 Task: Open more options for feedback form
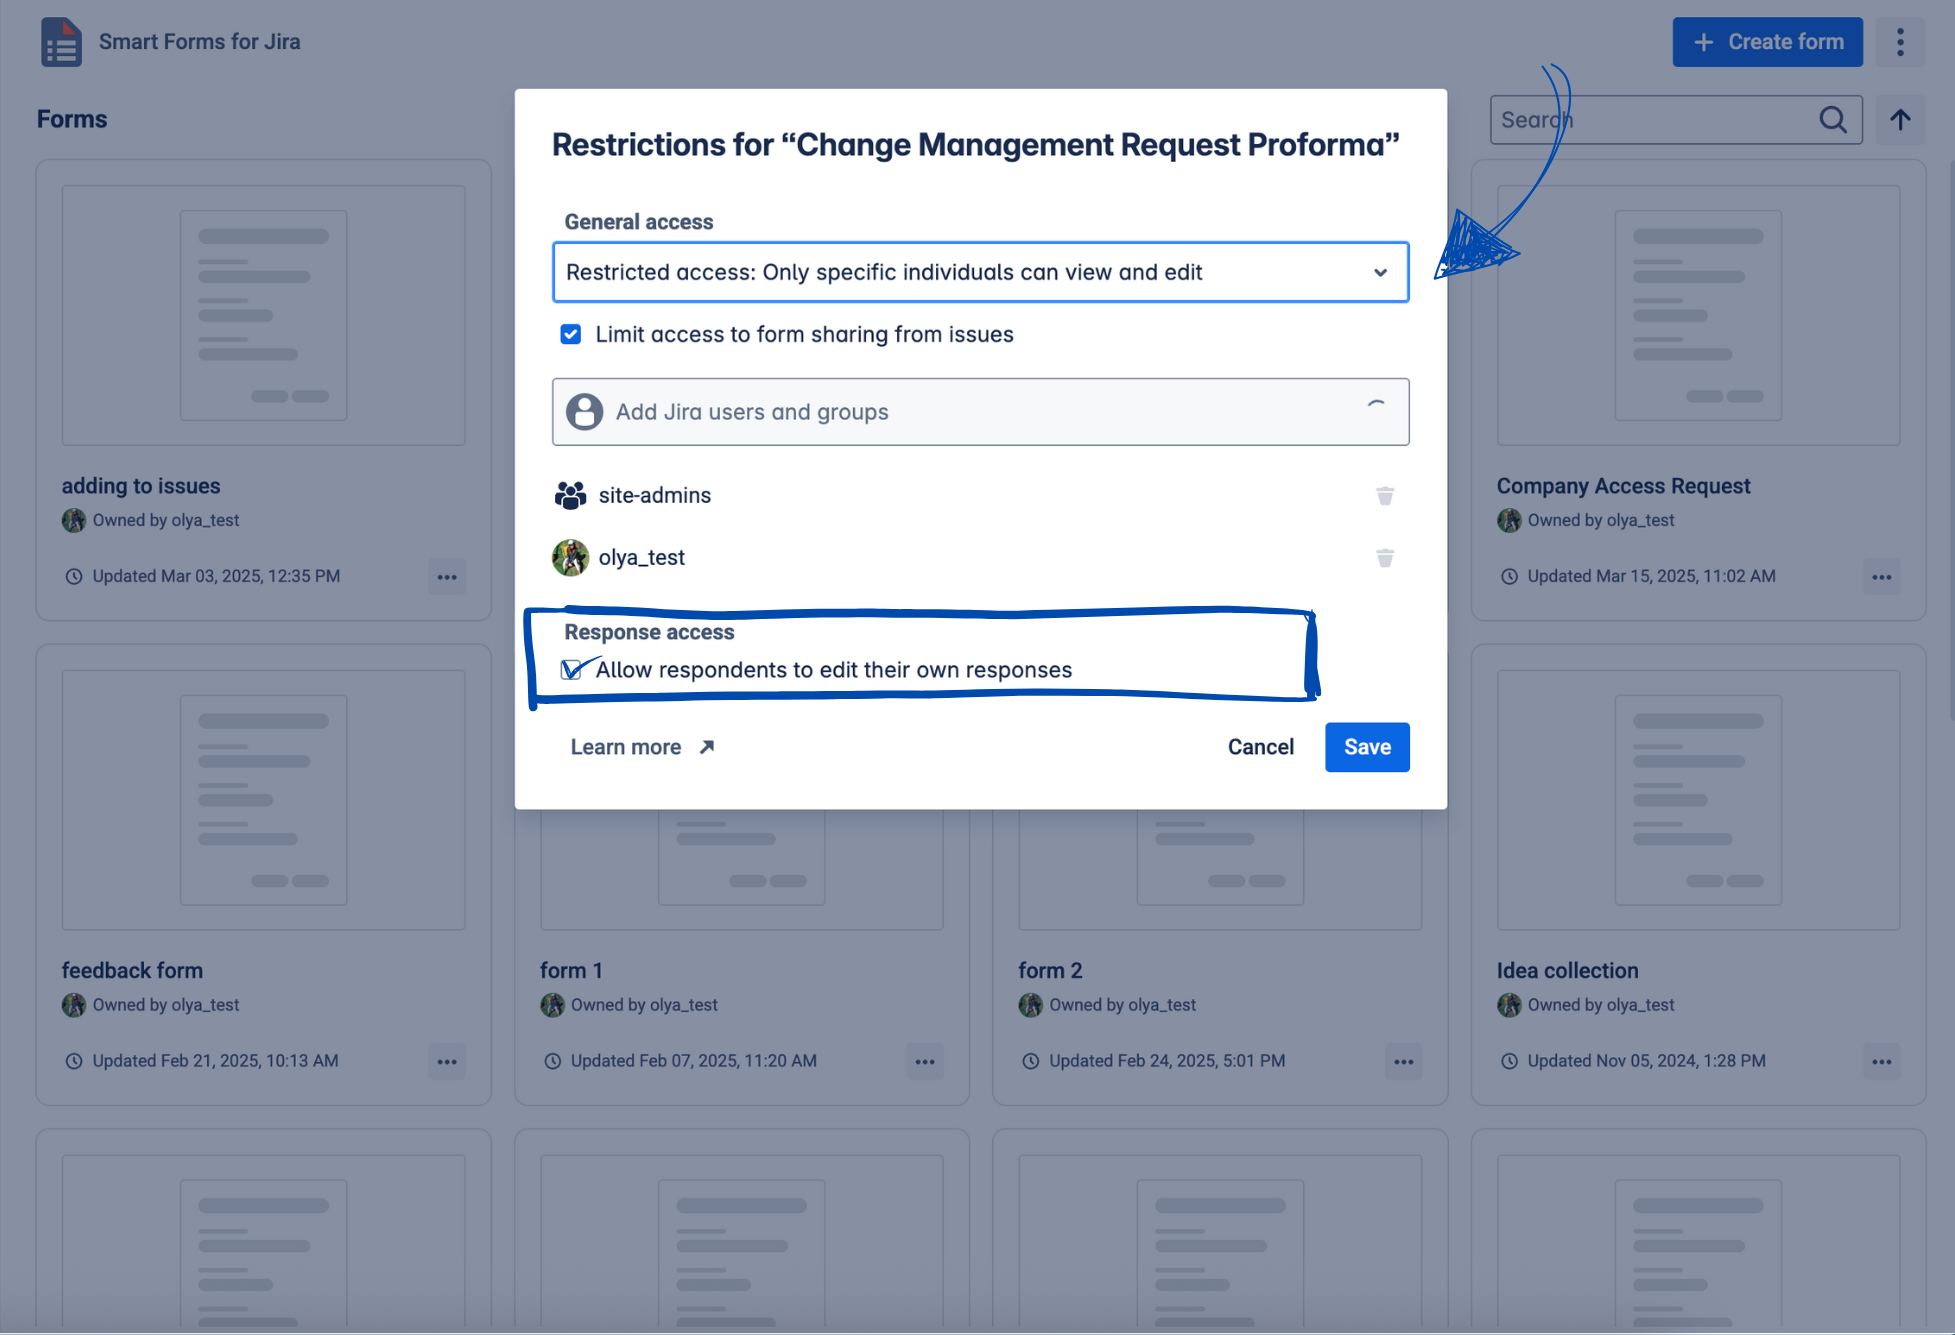pos(447,1062)
